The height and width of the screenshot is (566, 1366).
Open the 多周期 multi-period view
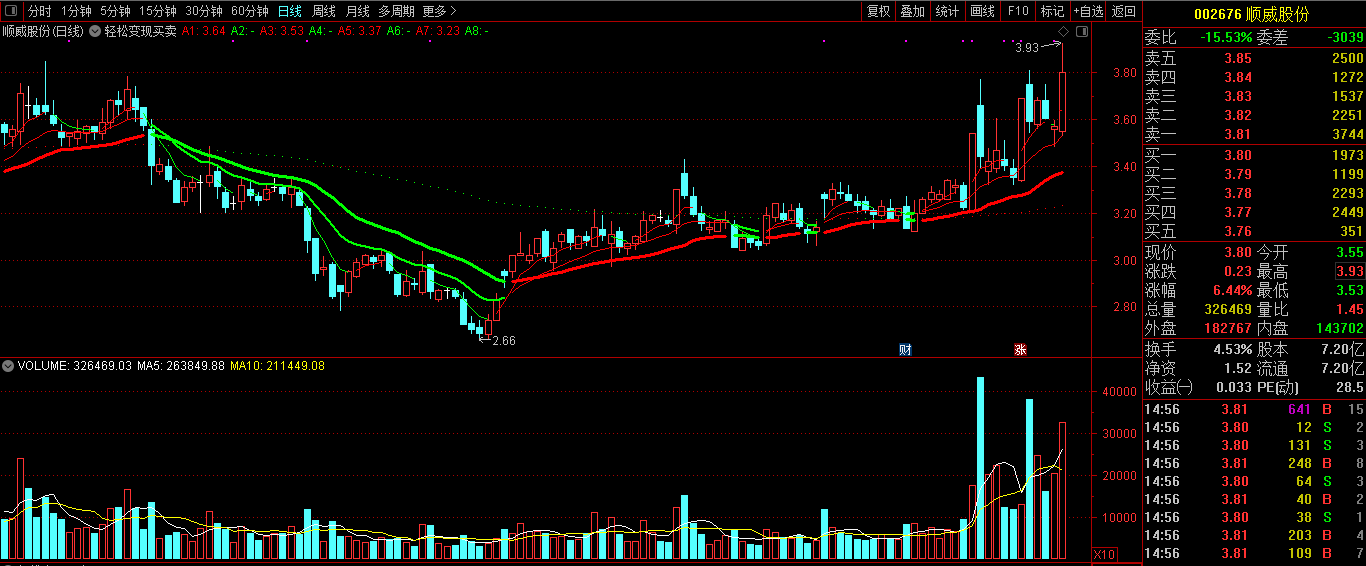(x=396, y=11)
